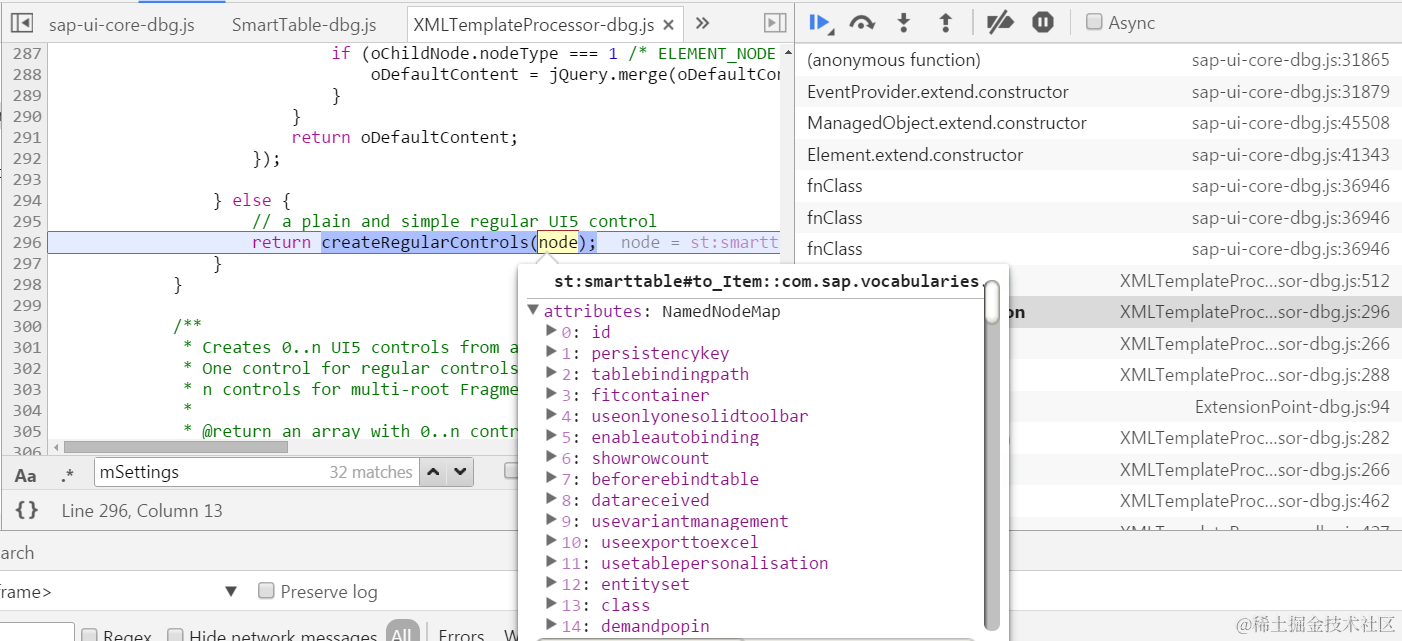Open the console frame selector dropdown arrow
Screen dimensions: 1402x641
coord(232,591)
